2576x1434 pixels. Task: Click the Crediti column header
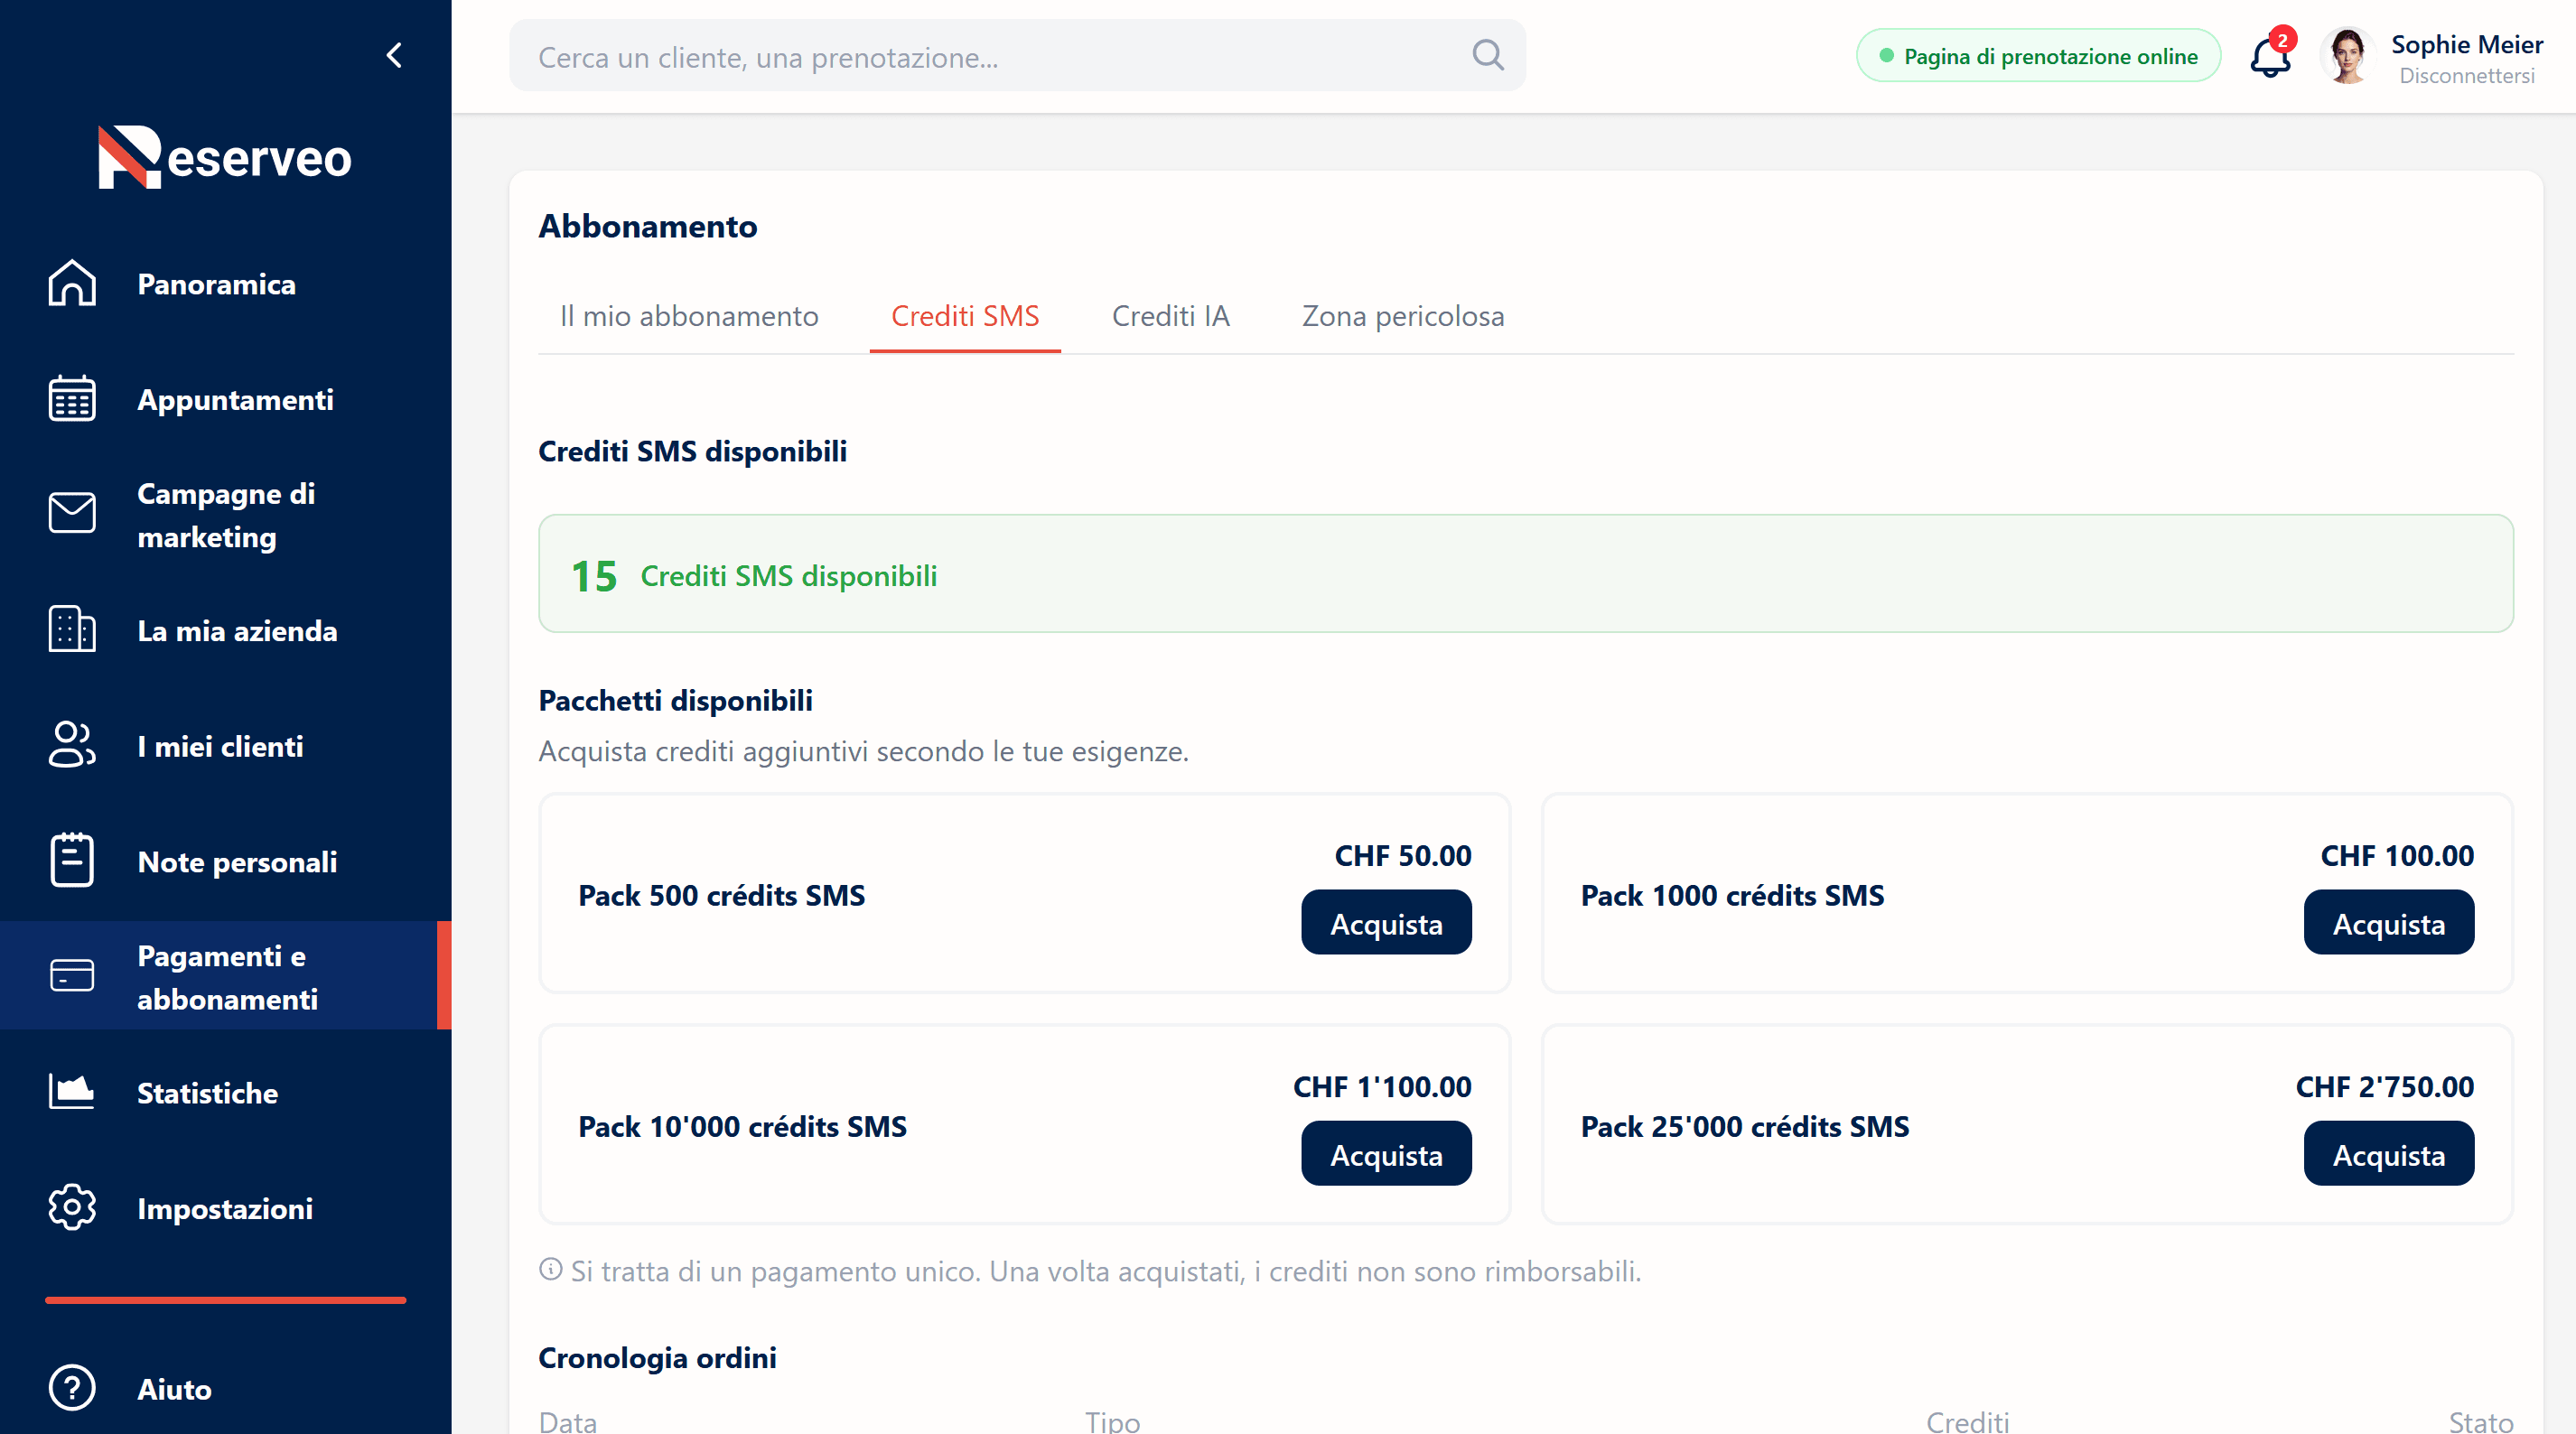1967,1421
